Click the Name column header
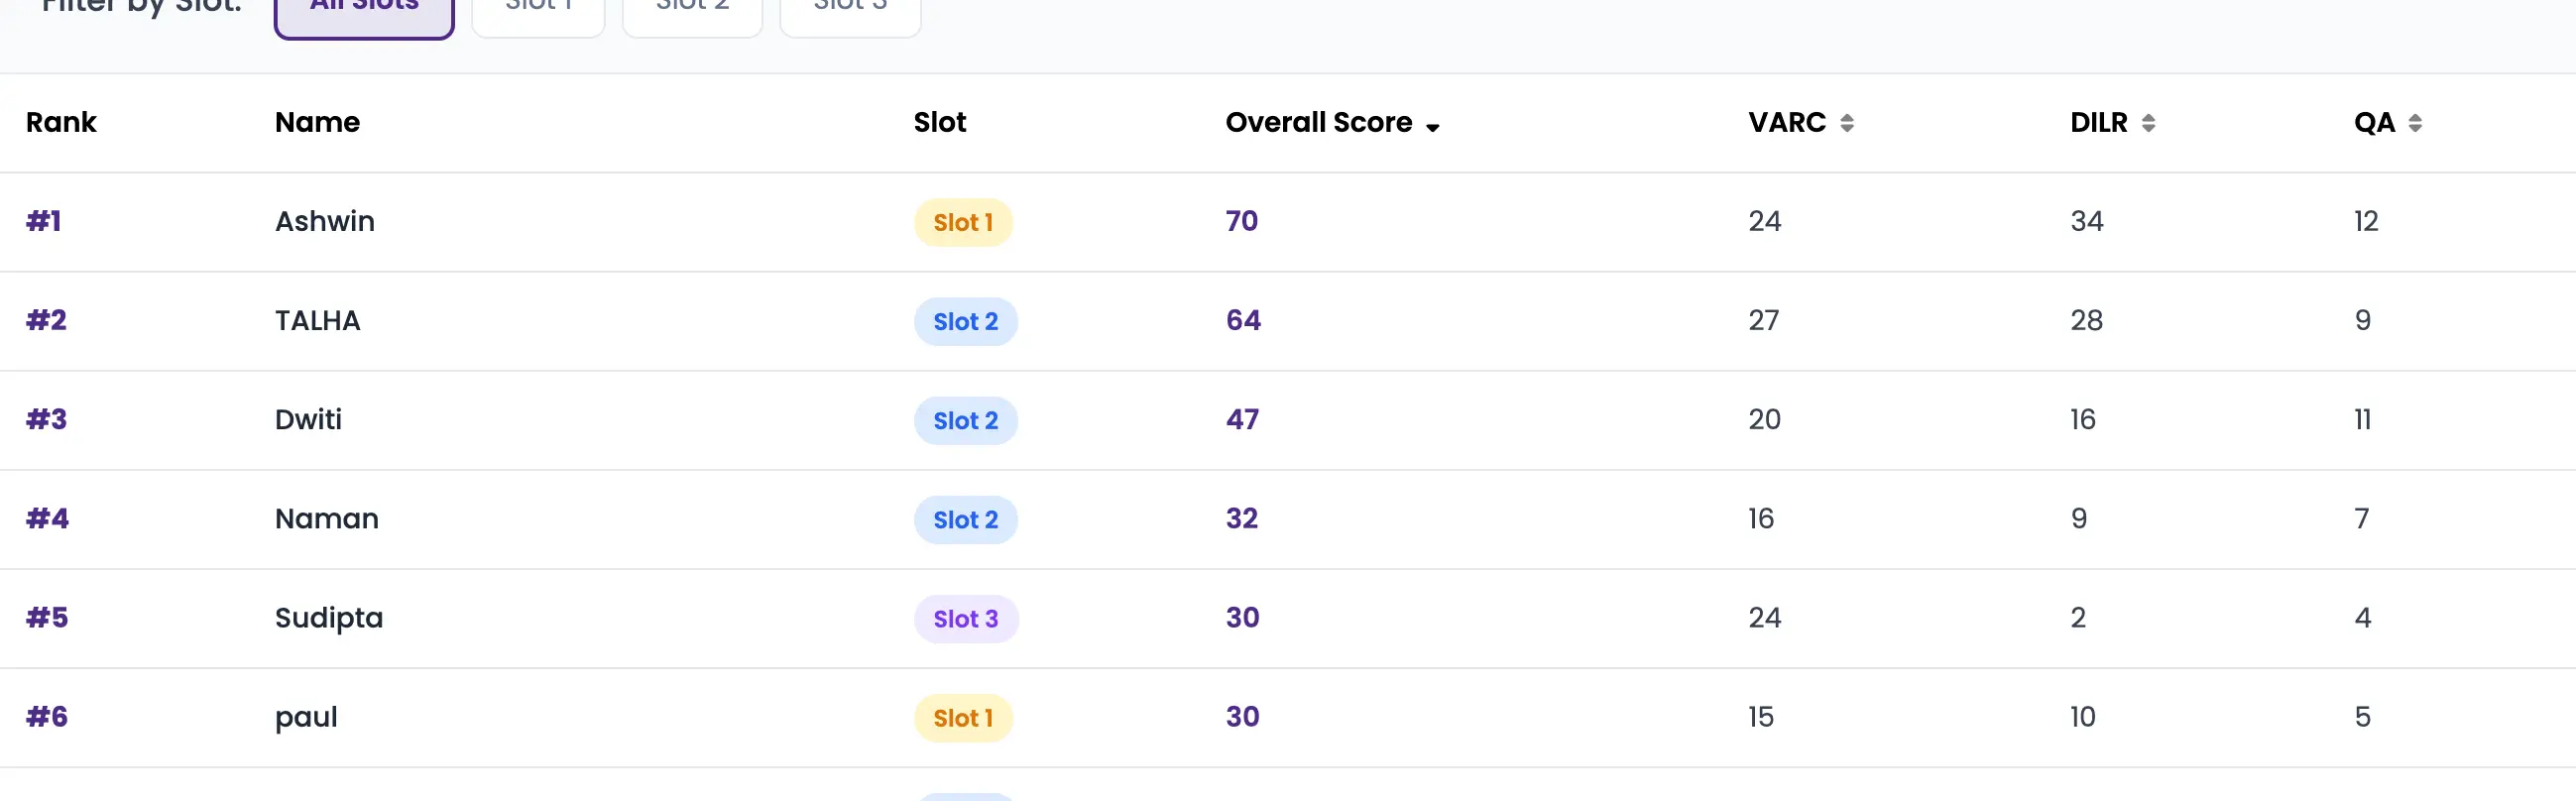2576x801 pixels. (317, 122)
